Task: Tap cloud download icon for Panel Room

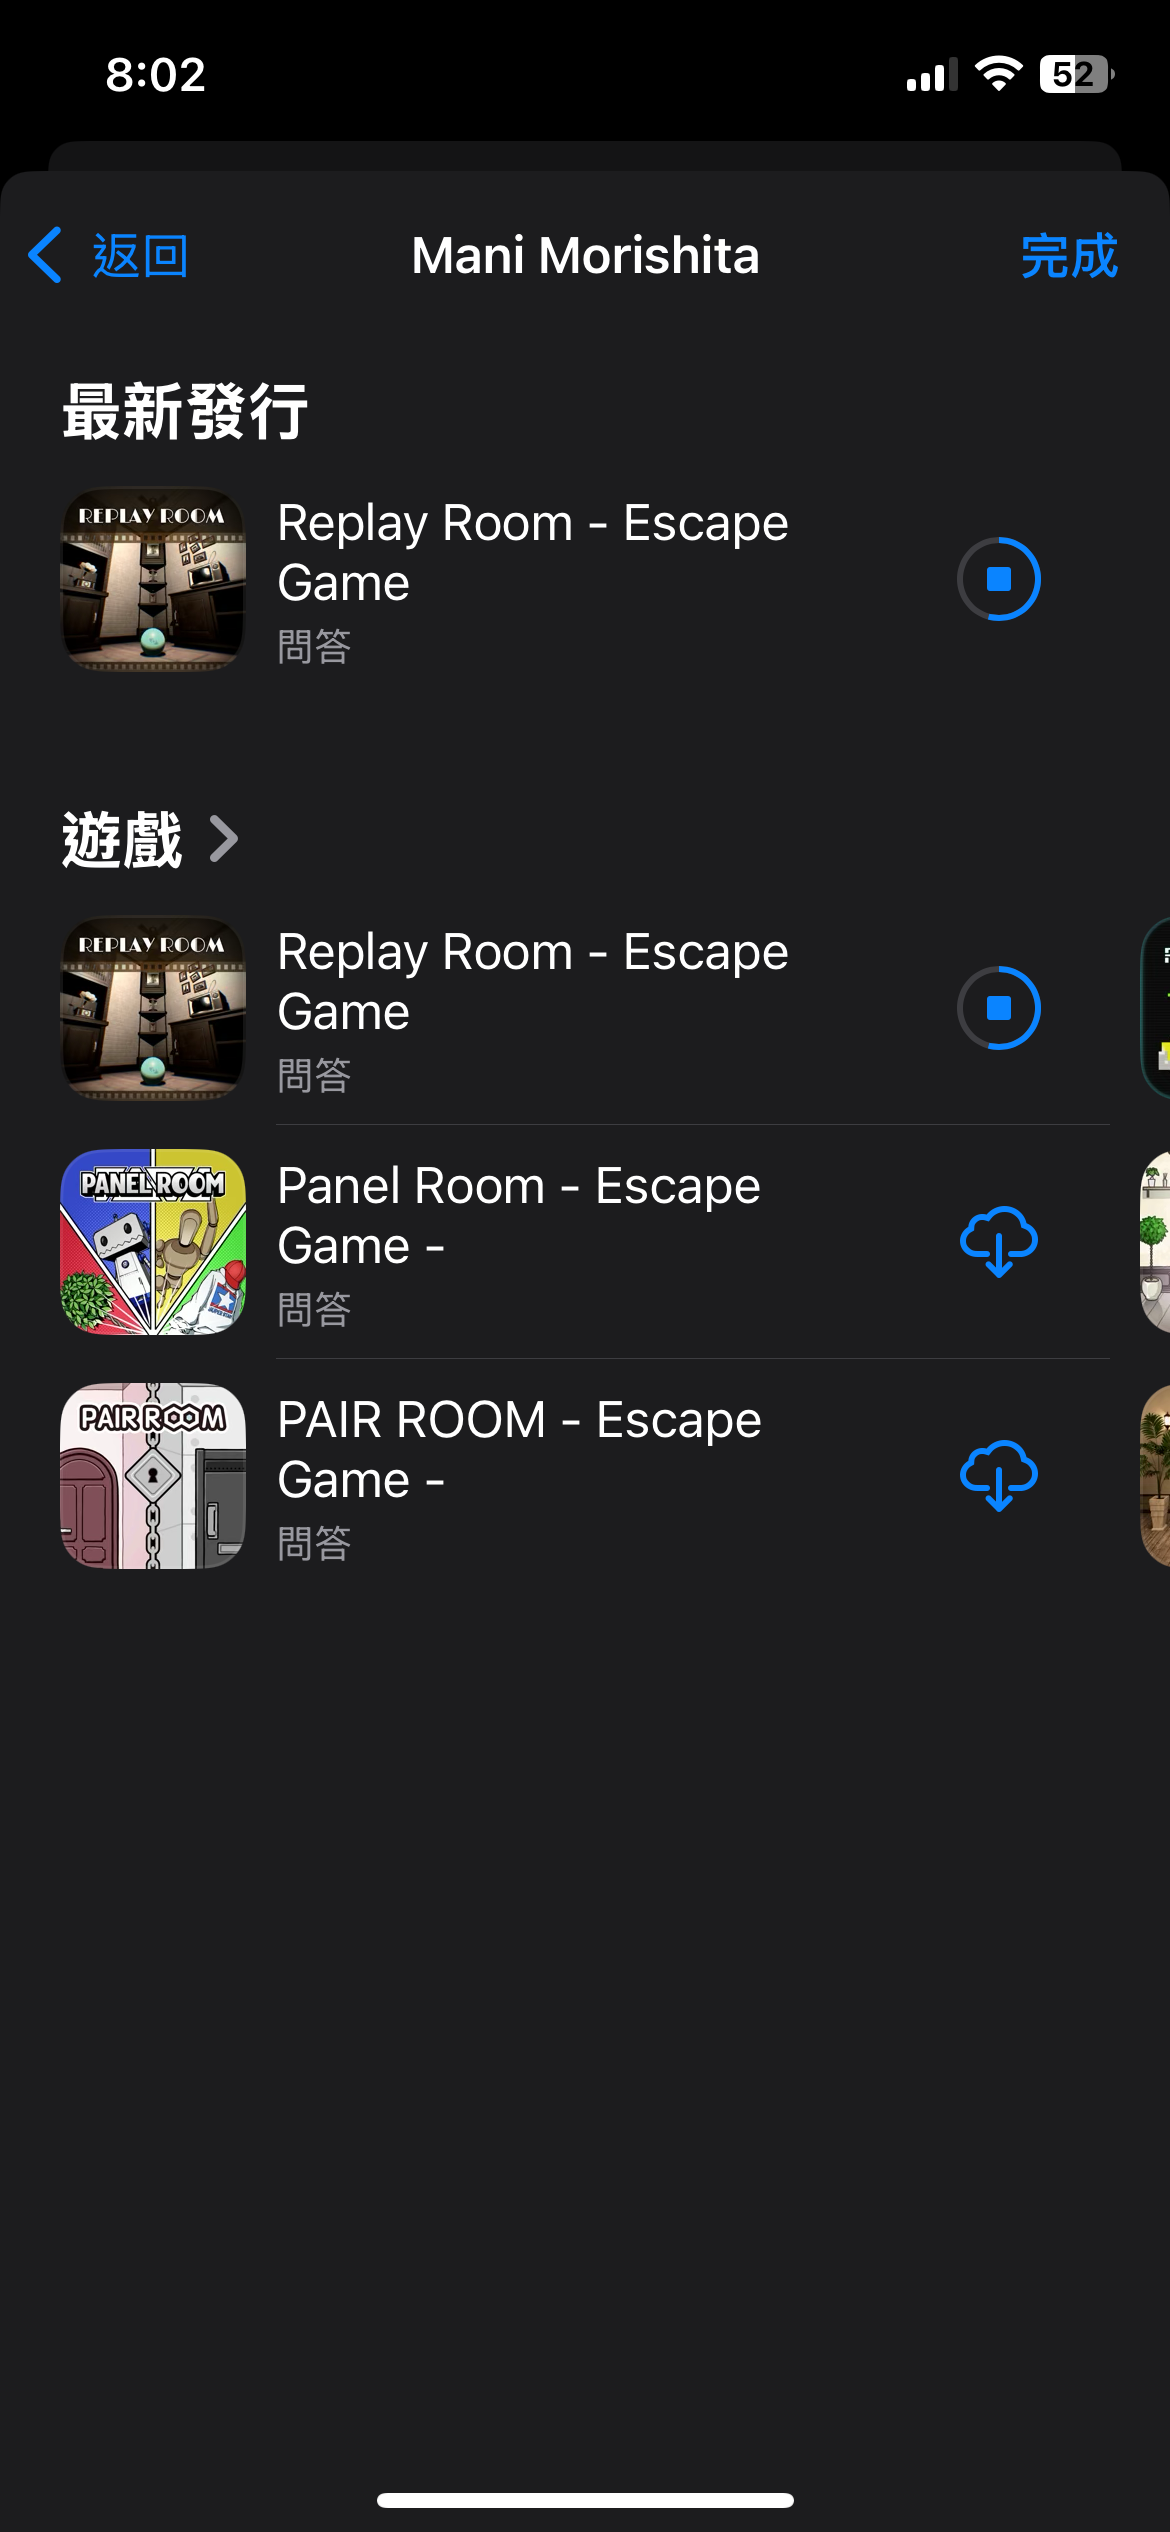Action: (x=998, y=1241)
